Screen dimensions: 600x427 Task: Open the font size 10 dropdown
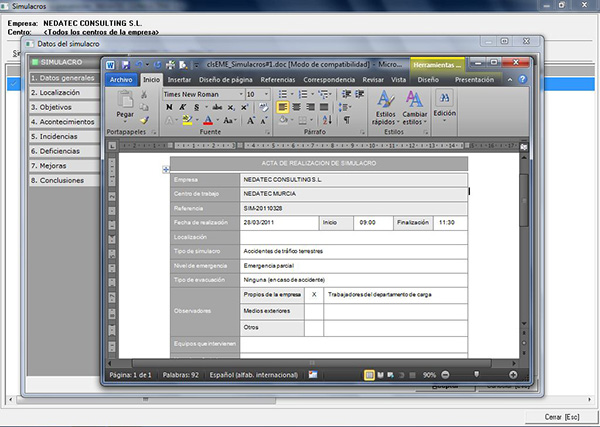[267, 94]
